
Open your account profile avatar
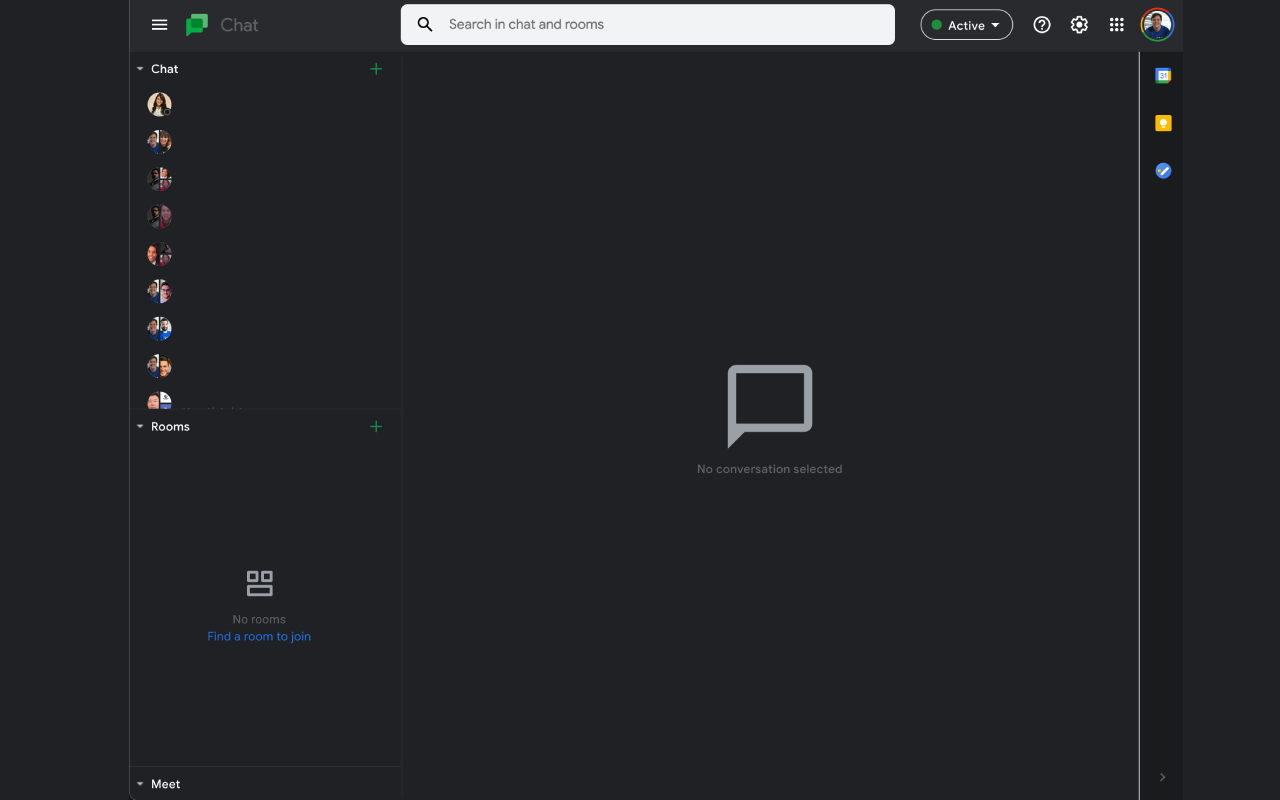click(x=1156, y=24)
